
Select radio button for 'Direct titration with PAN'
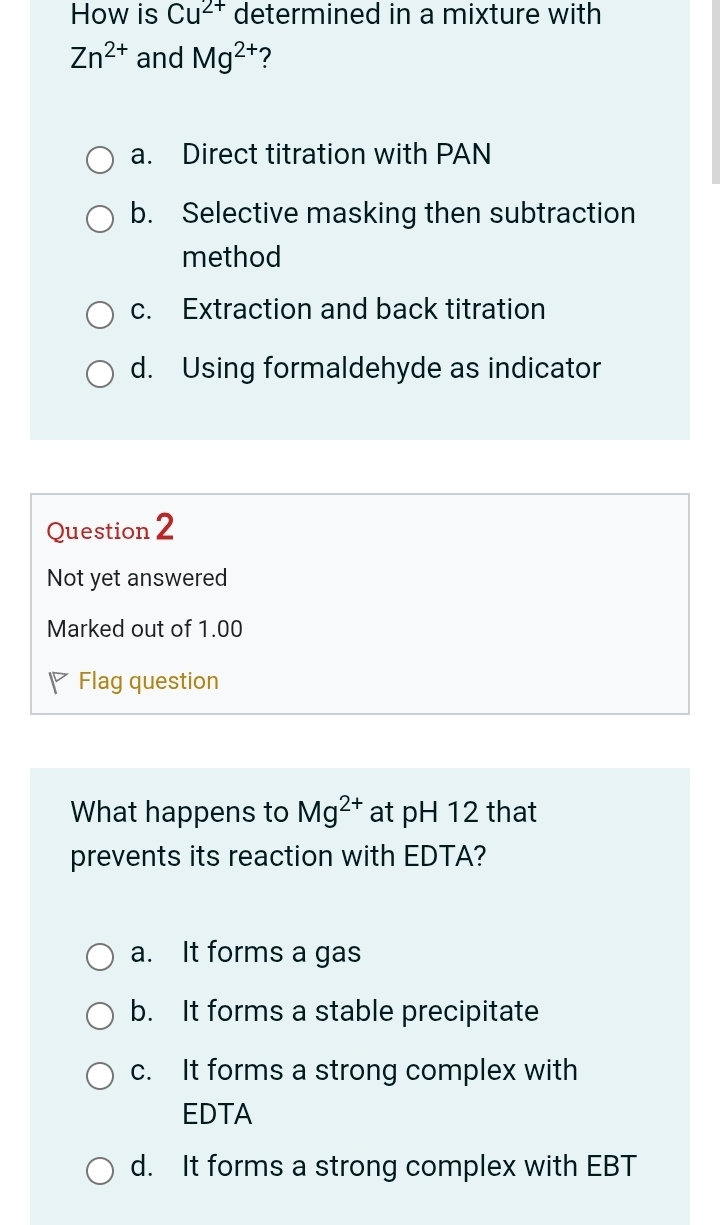(99, 158)
